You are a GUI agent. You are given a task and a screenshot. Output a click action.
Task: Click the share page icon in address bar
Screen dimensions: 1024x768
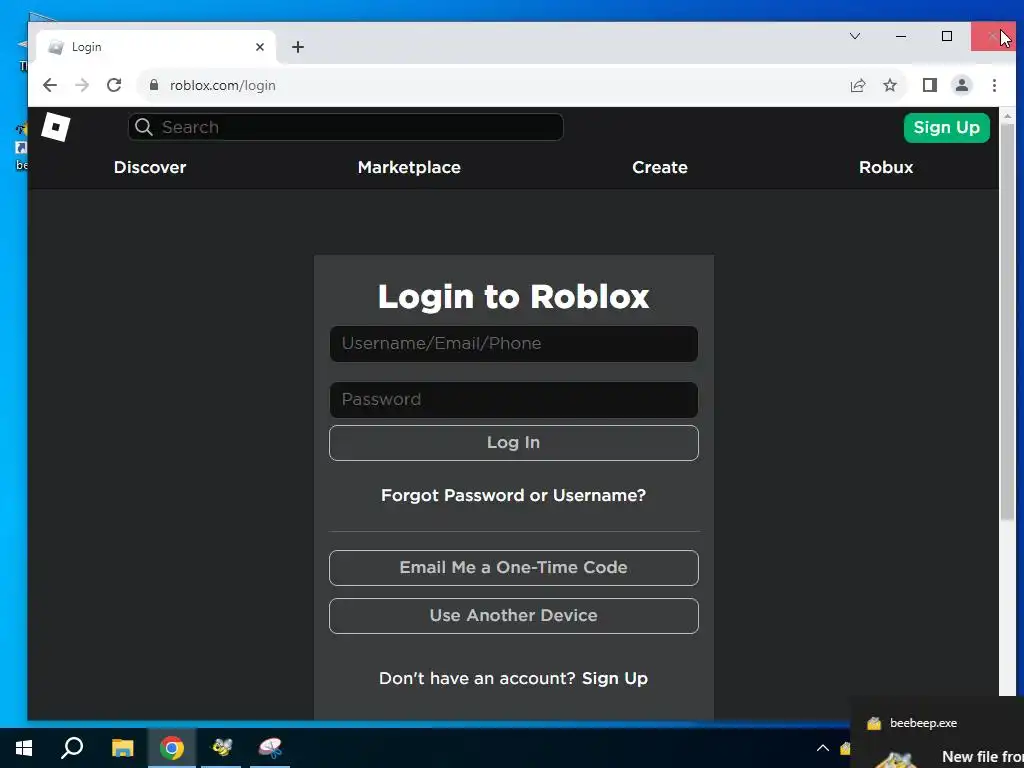pos(857,86)
